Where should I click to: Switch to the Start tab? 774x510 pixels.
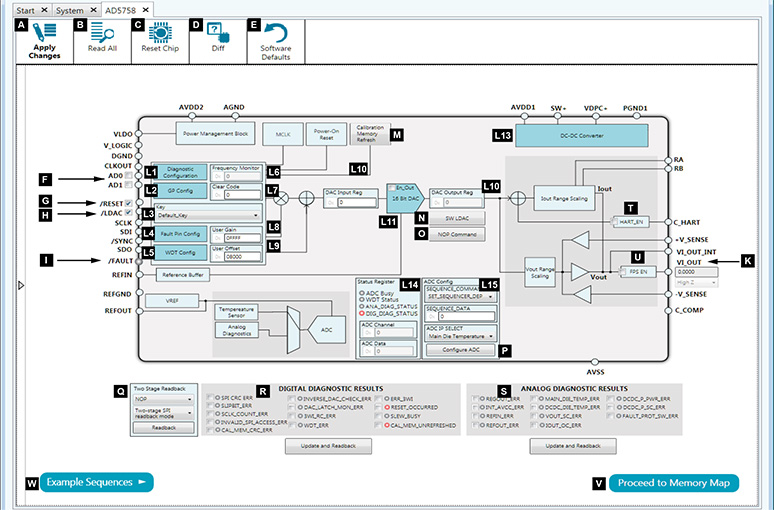(26, 10)
